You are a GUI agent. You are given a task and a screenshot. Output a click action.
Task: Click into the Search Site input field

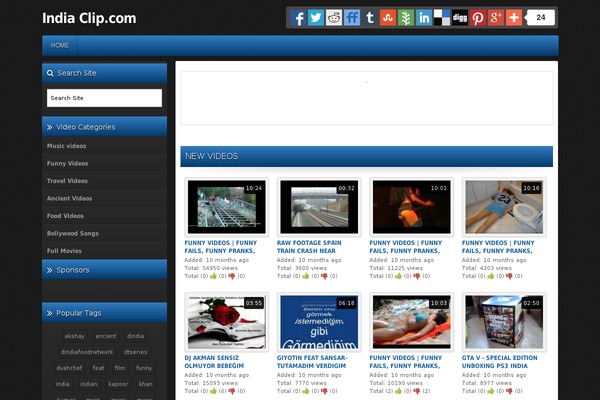click(x=104, y=98)
